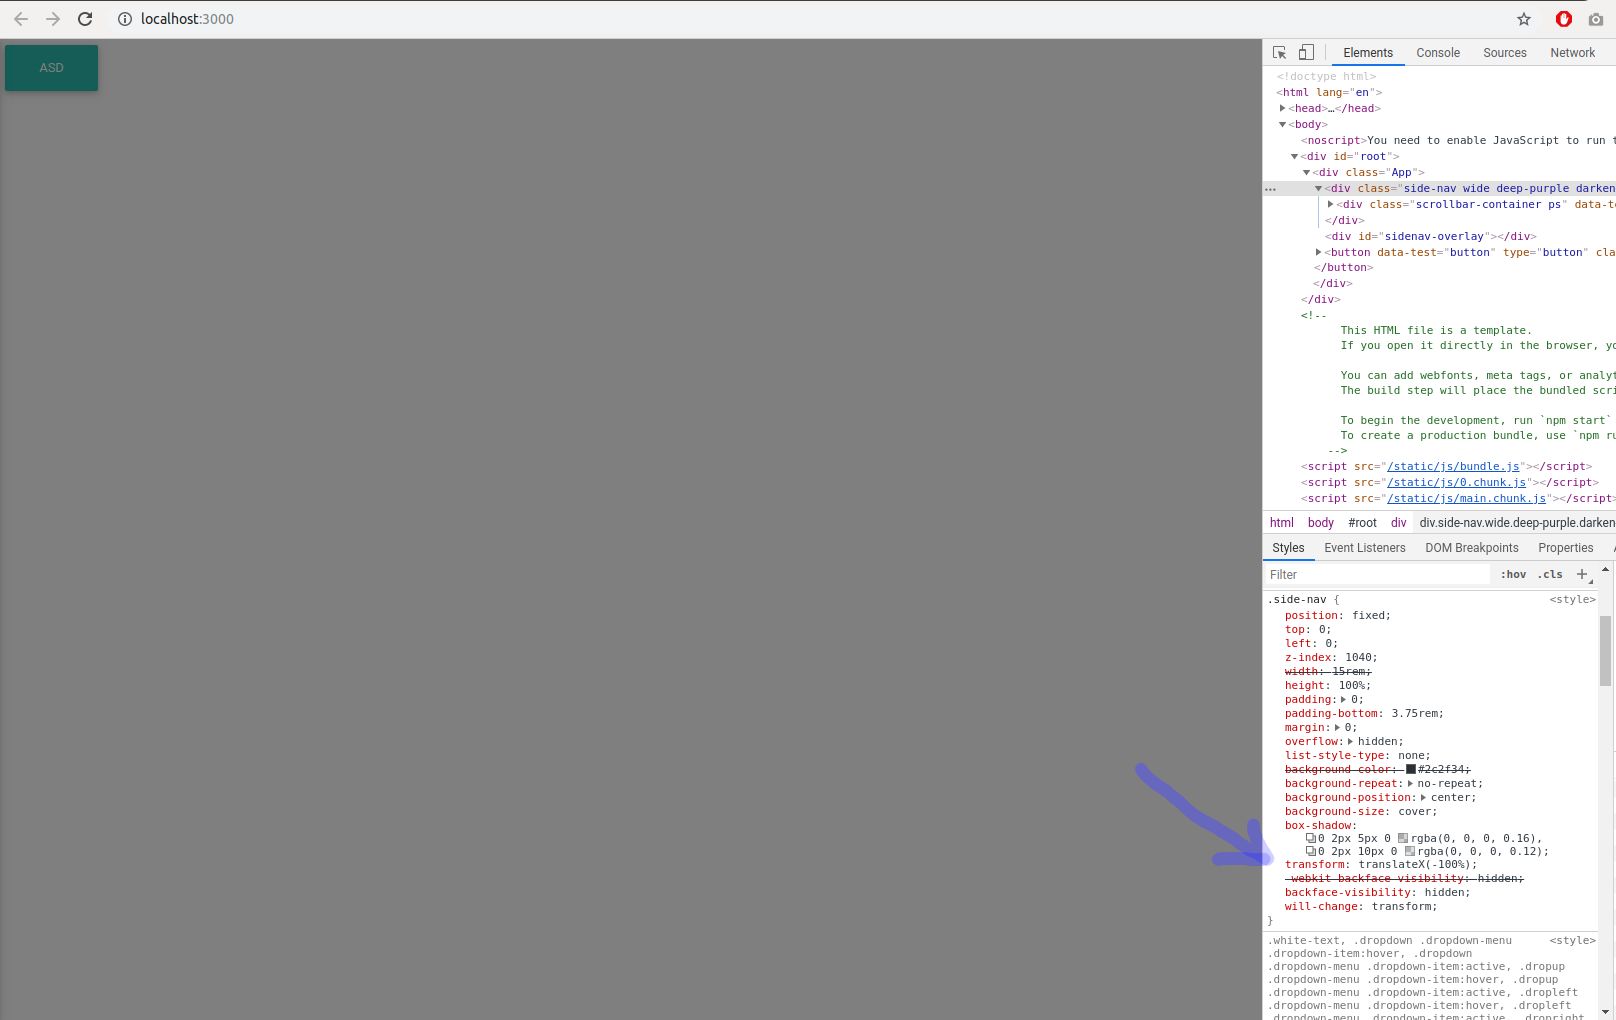
Task: Collapse the side-nav div node
Action: point(1318,188)
